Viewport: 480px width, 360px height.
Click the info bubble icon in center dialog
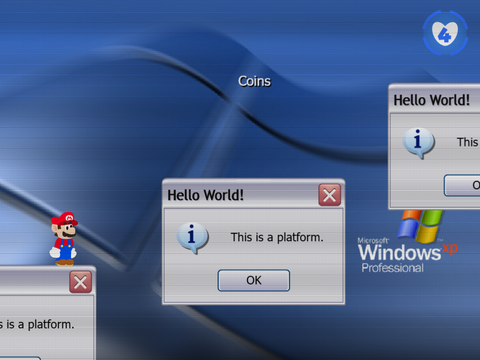point(192,238)
